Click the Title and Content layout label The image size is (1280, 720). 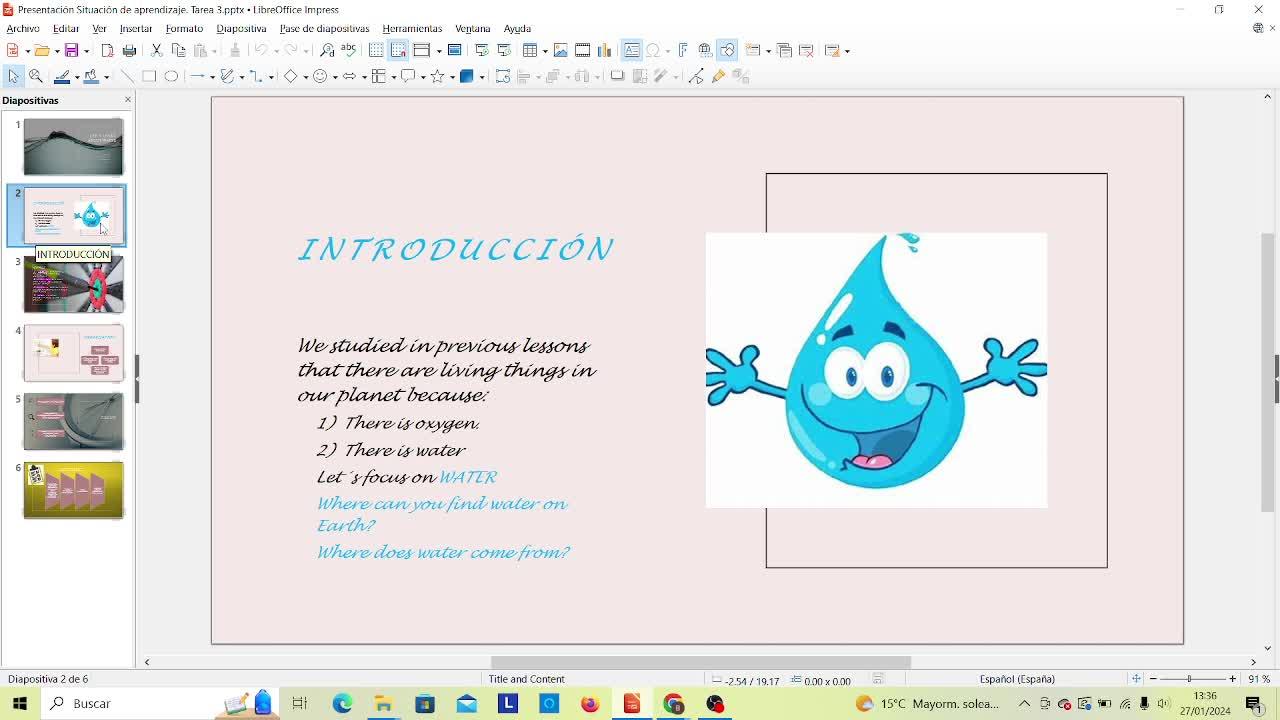point(526,679)
